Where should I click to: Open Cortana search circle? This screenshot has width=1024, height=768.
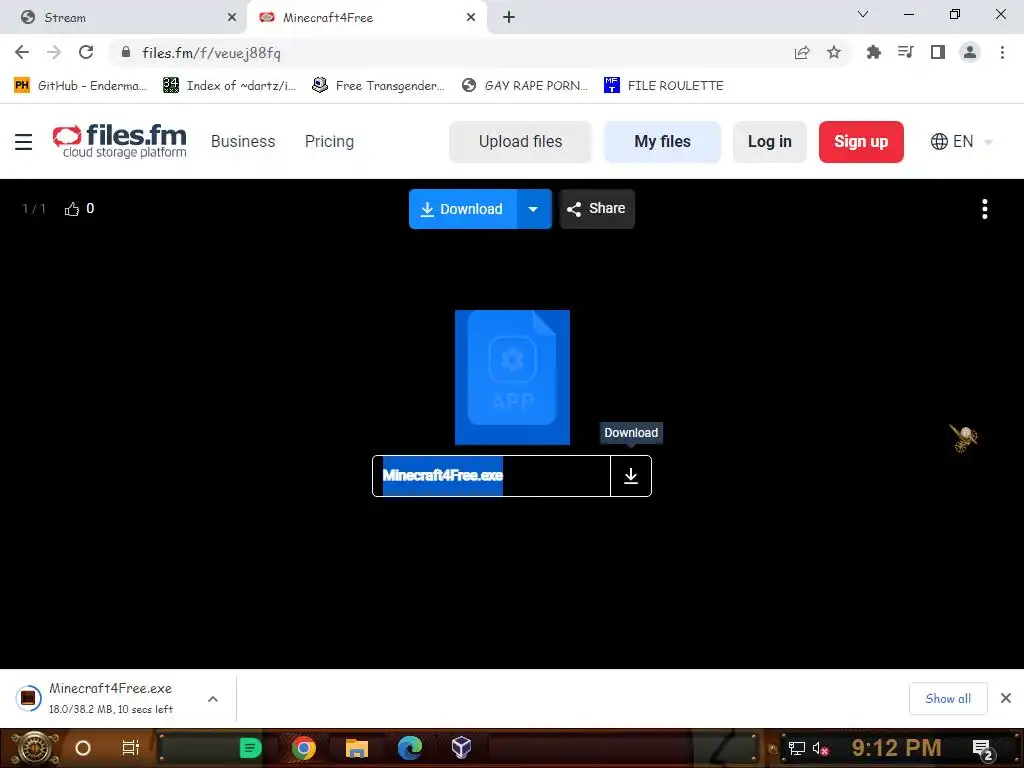pos(83,748)
